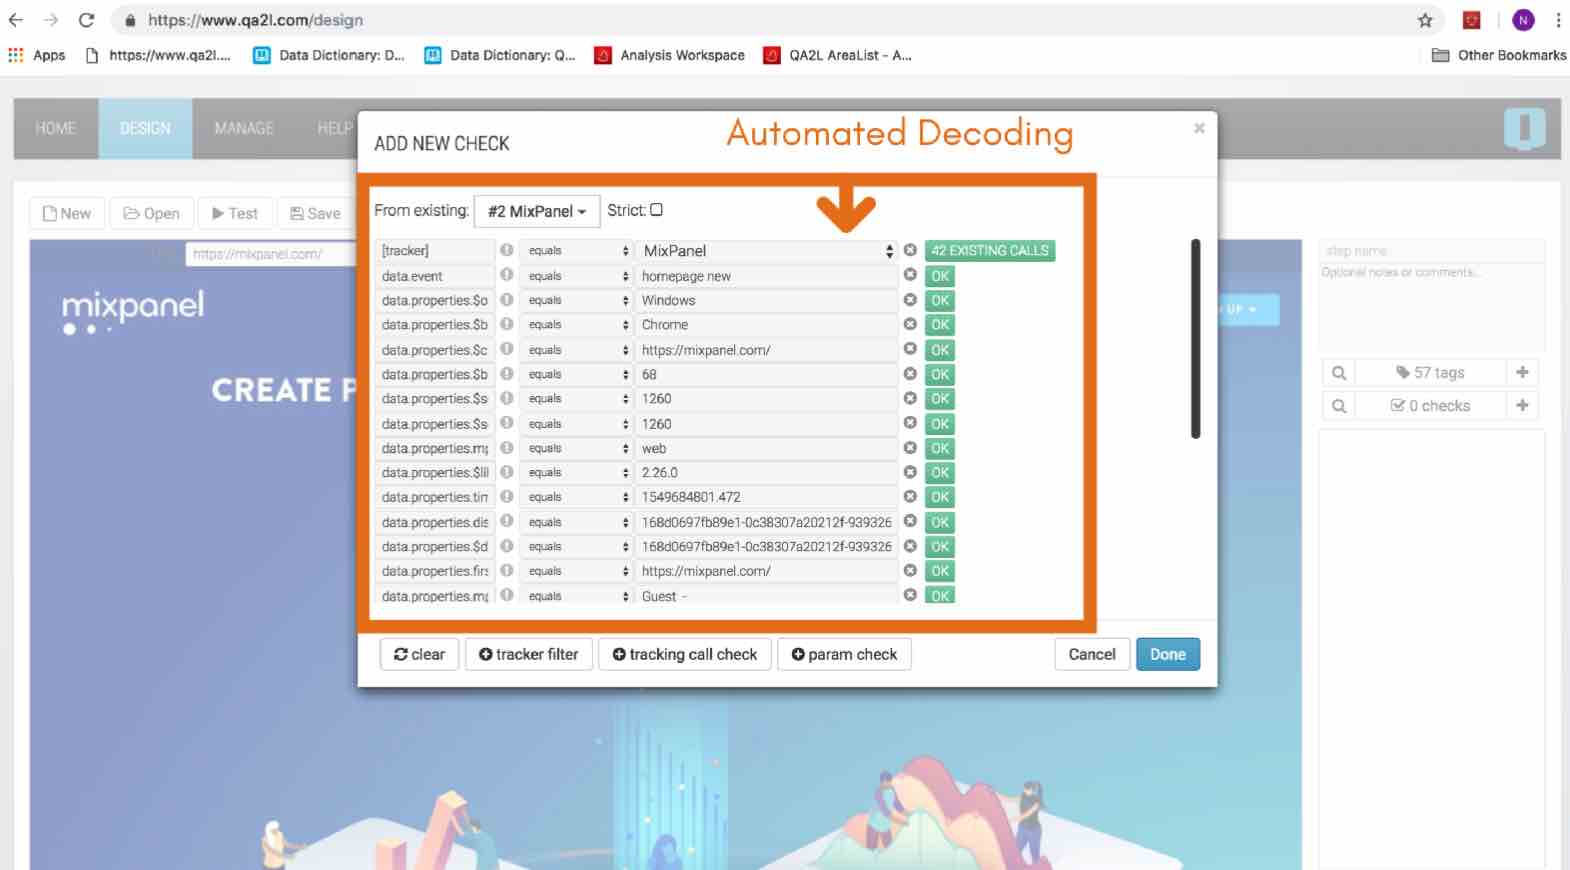Remove the 1549684801.472 row
Viewport: 1570px width, 870px height.
click(x=910, y=496)
